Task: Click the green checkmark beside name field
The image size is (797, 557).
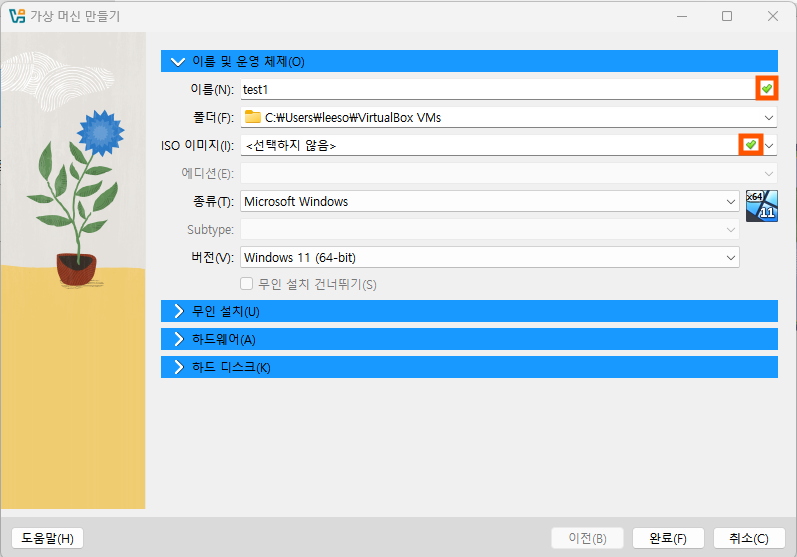Action: pos(767,89)
